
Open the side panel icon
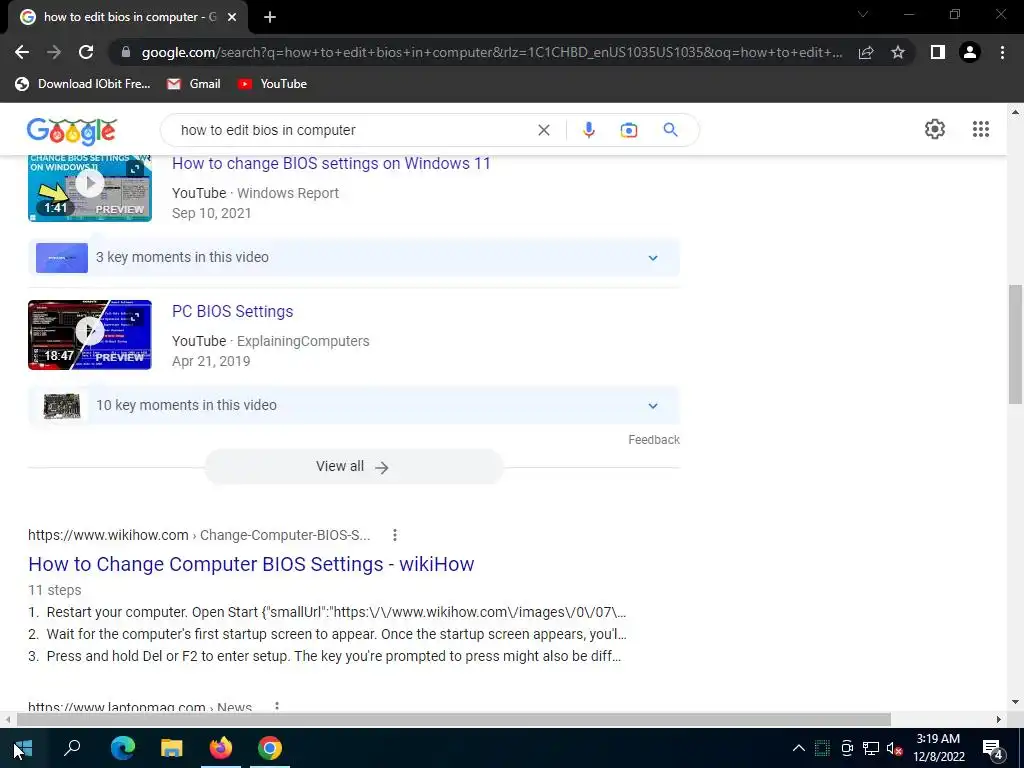coord(938,52)
